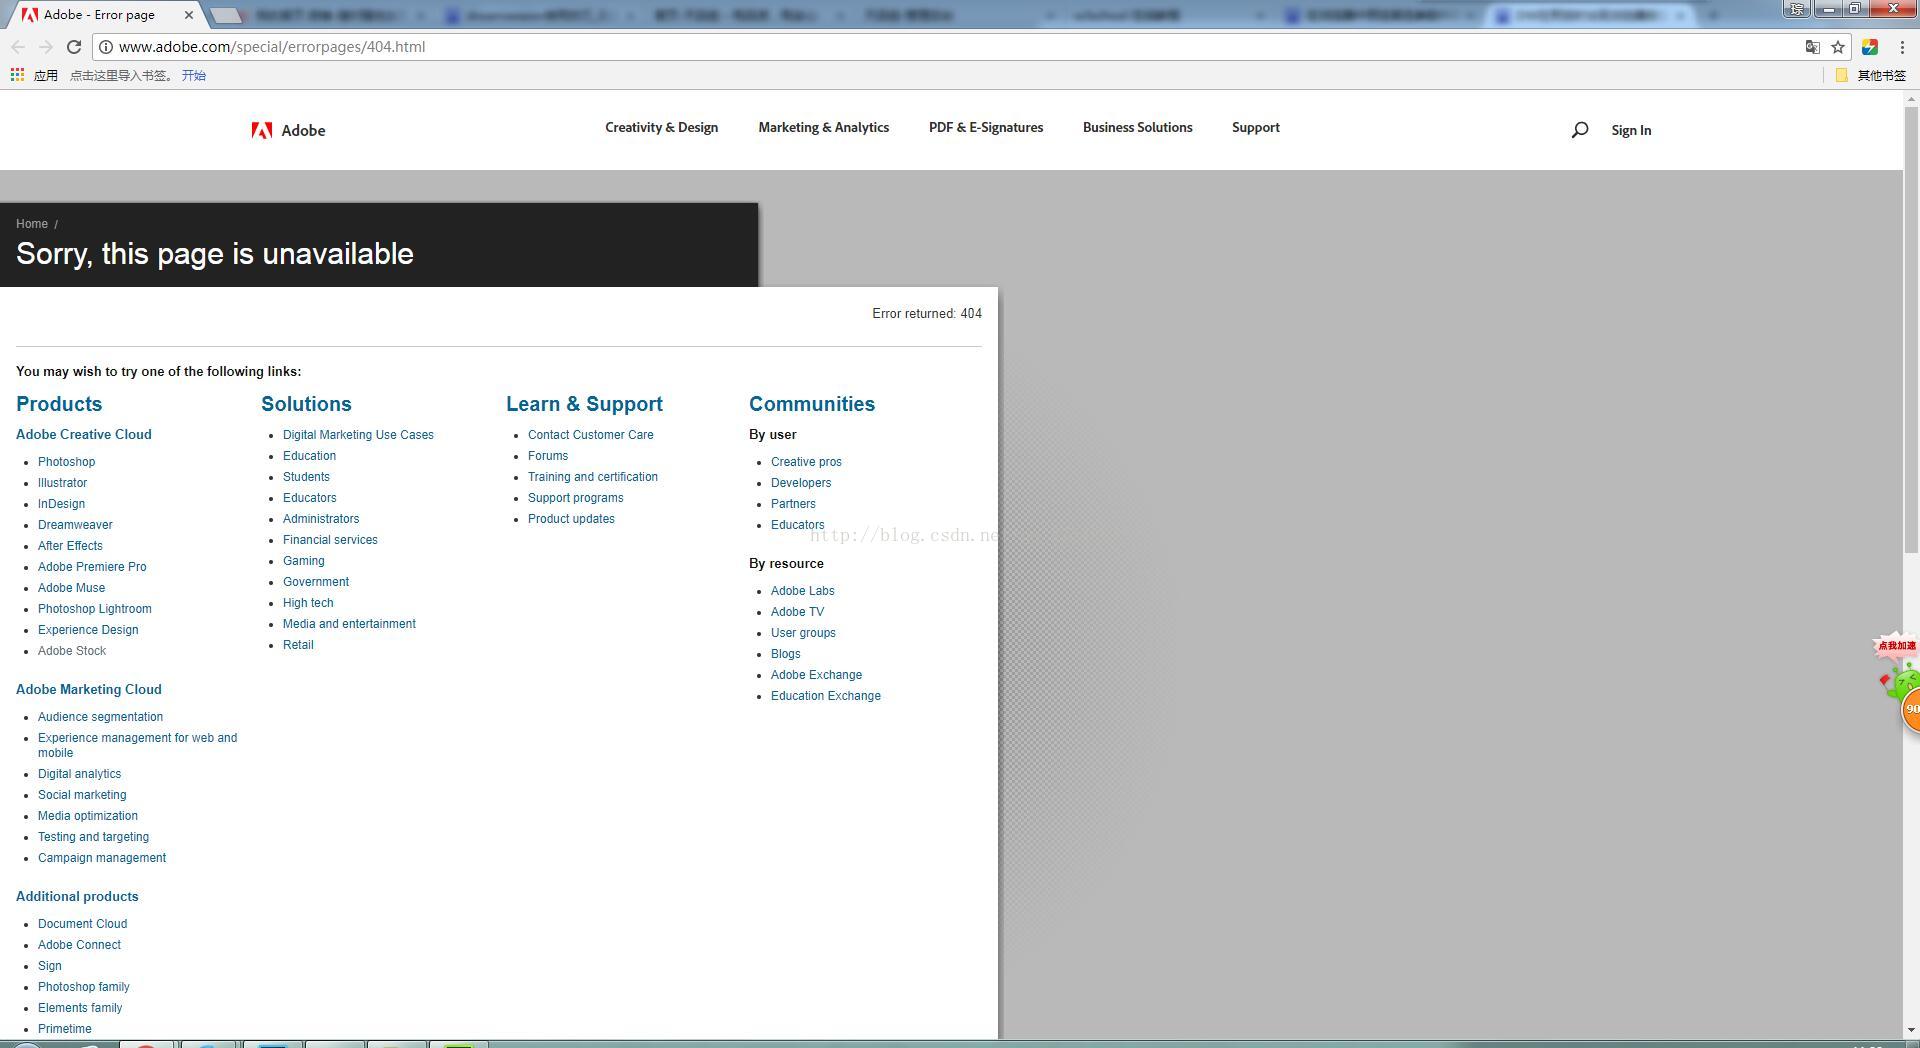Image resolution: width=1920 pixels, height=1048 pixels.
Task: Open Products section heading
Action: pyautogui.click(x=59, y=404)
